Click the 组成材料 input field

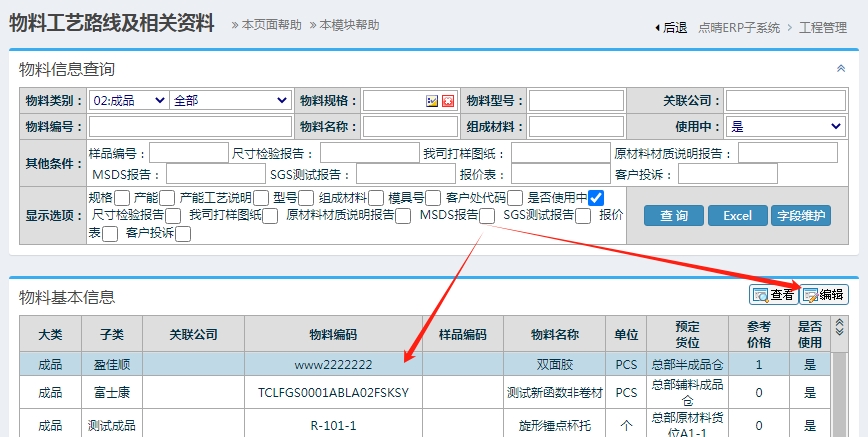[x=576, y=127]
